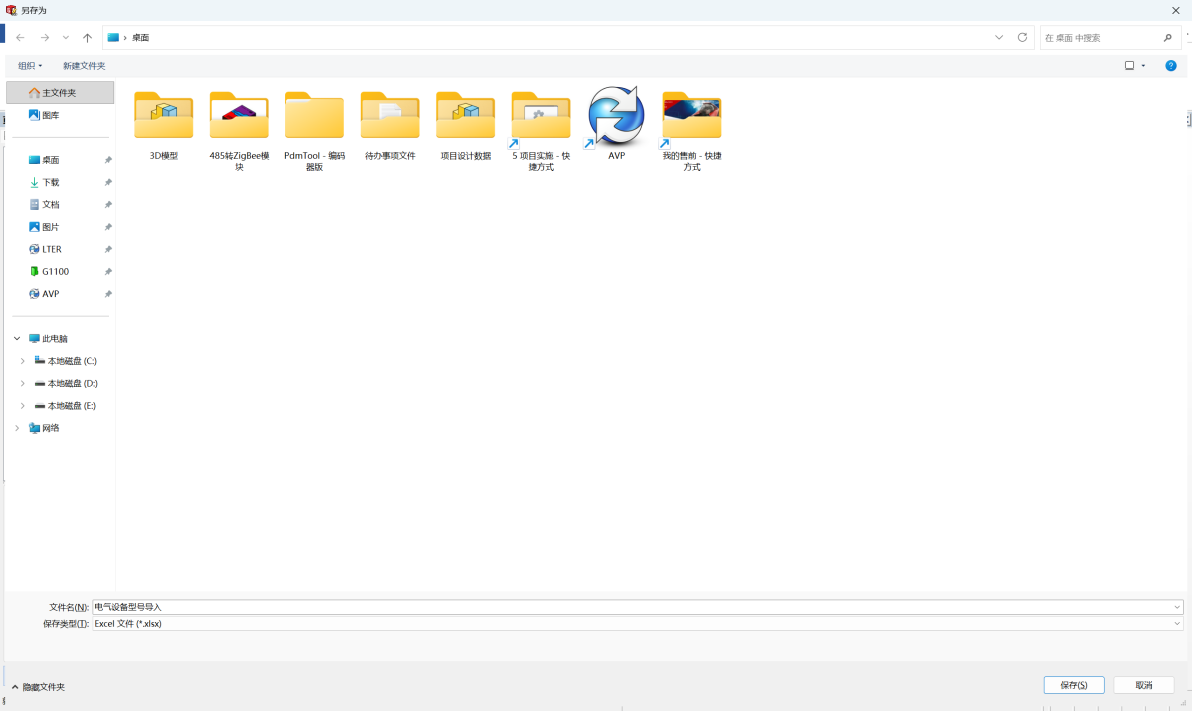The width and height of the screenshot is (1192, 711).
Task: Click the 文件名 input field
Action: (630, 607)
